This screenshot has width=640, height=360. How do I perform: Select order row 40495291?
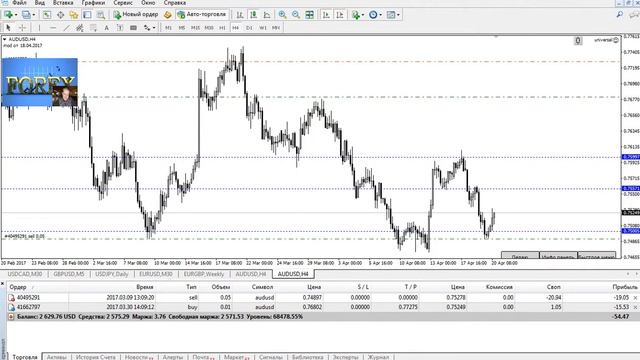322,298
